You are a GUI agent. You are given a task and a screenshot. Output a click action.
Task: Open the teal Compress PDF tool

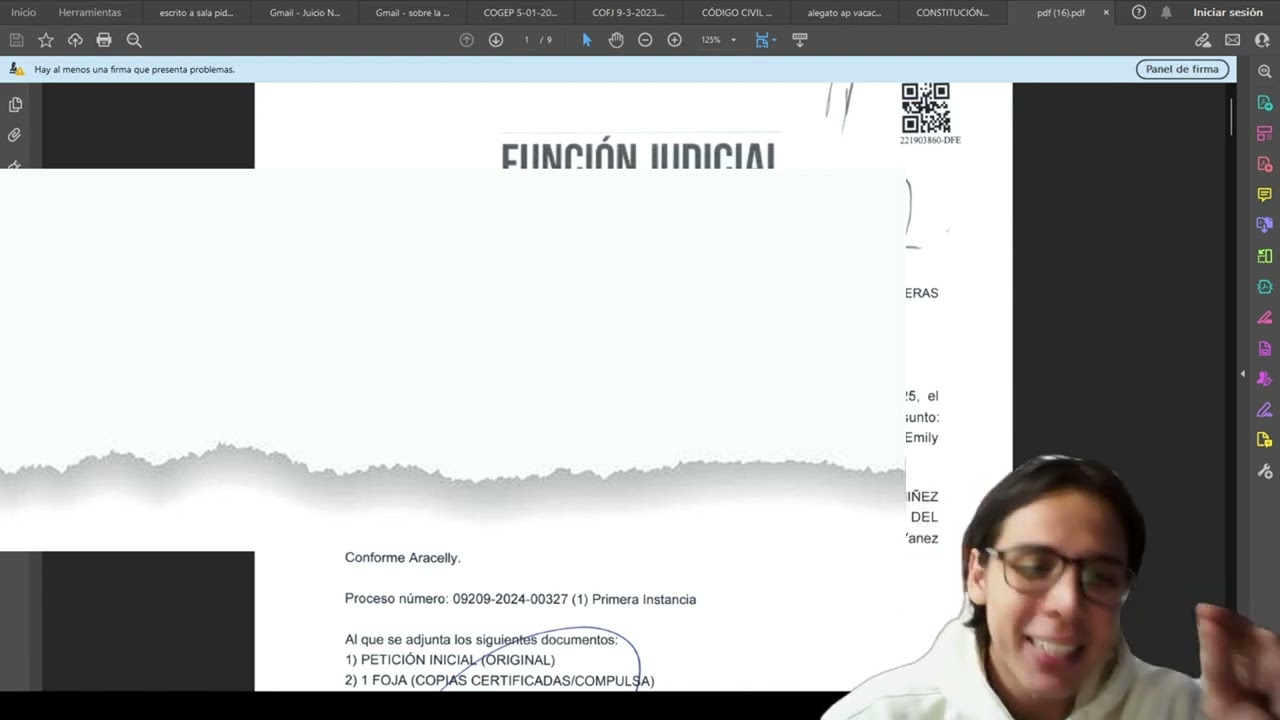(1265, 287)
